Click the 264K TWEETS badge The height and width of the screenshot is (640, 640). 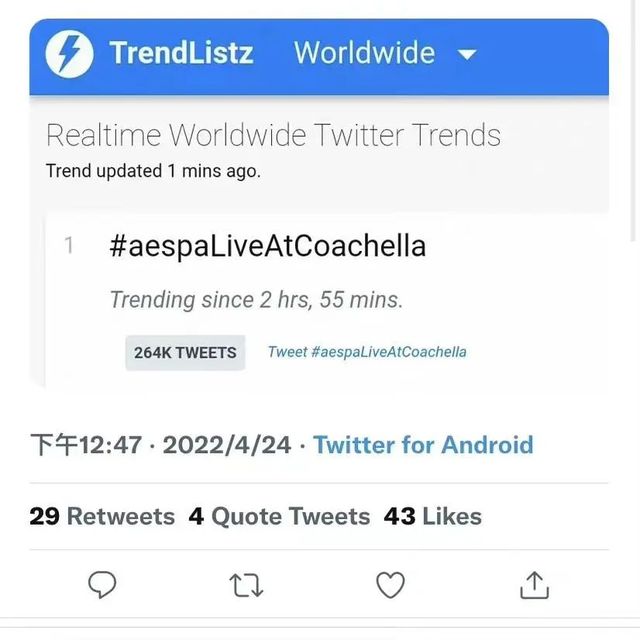(x=185, y=353)
